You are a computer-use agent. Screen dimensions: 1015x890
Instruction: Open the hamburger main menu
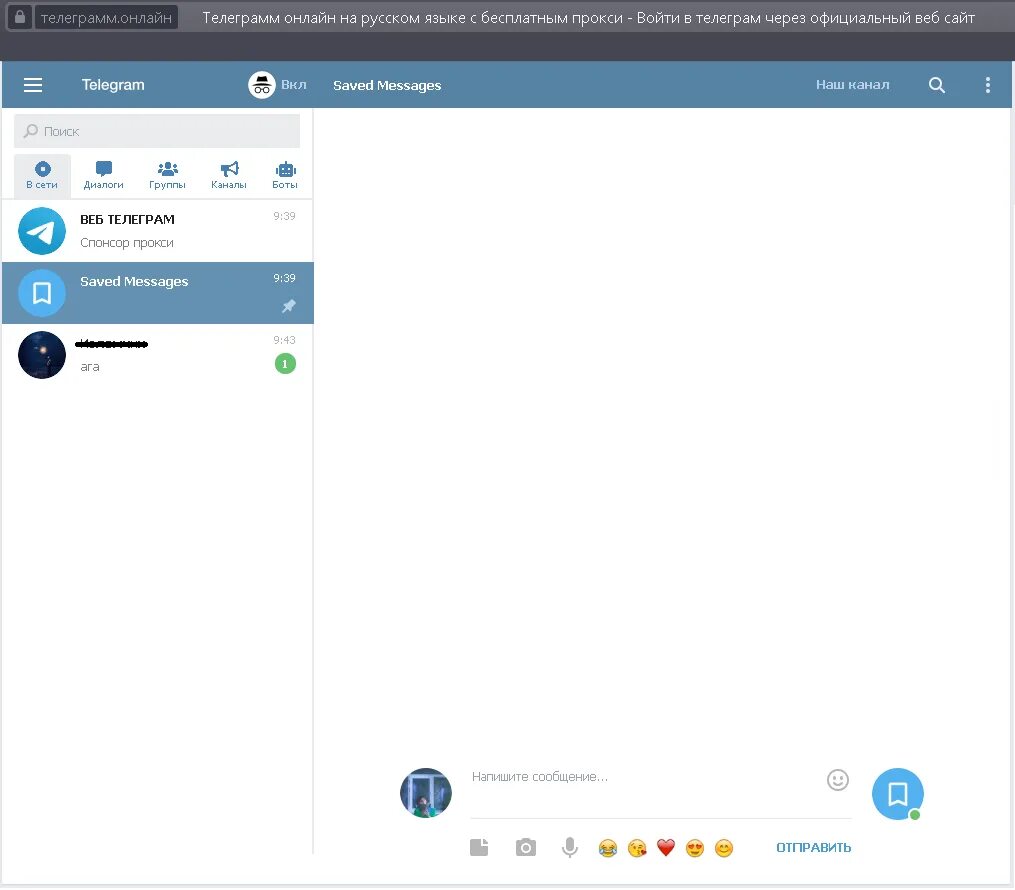33,85
